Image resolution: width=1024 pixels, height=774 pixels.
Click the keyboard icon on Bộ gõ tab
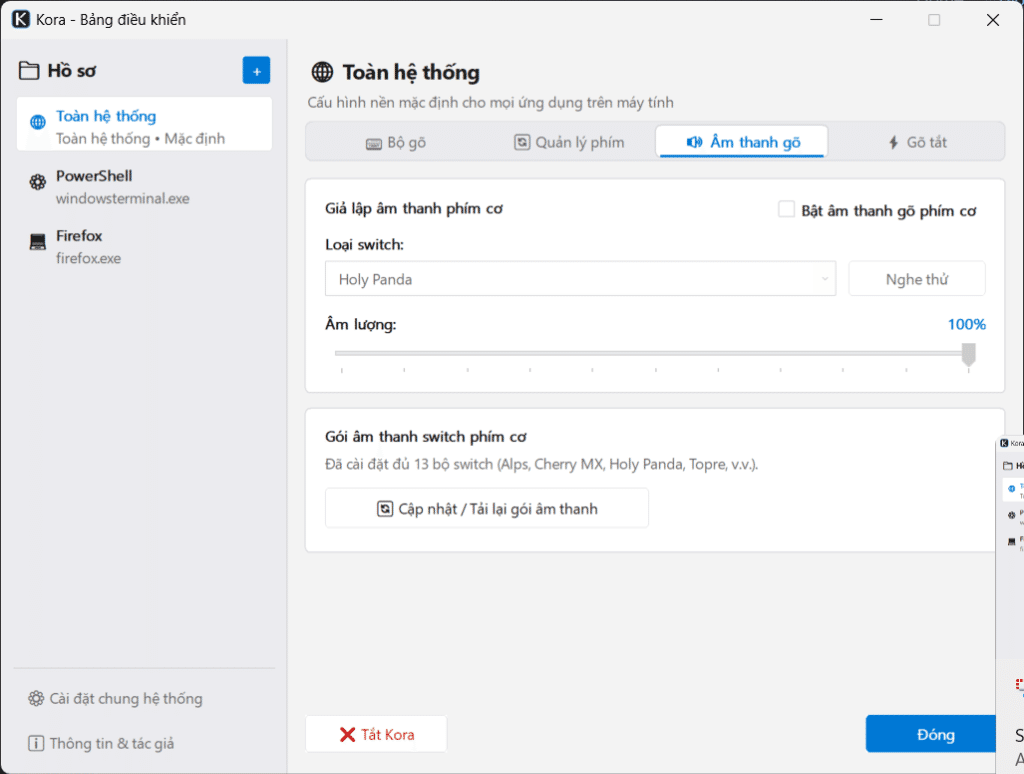tap(374, 144)
